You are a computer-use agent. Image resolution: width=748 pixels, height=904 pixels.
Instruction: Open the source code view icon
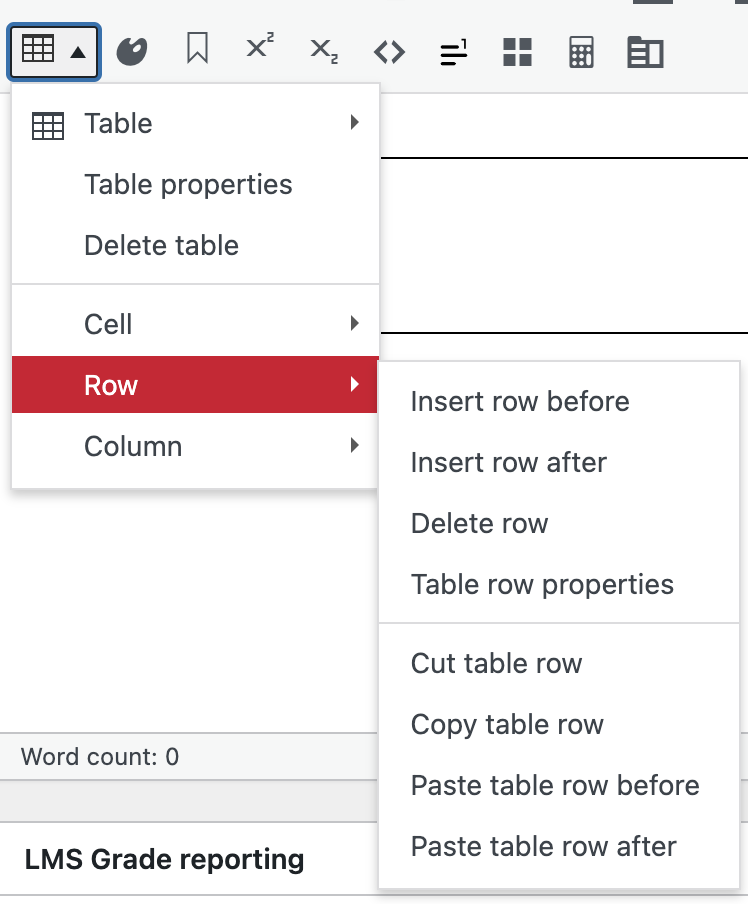click(x=389, y=52)
